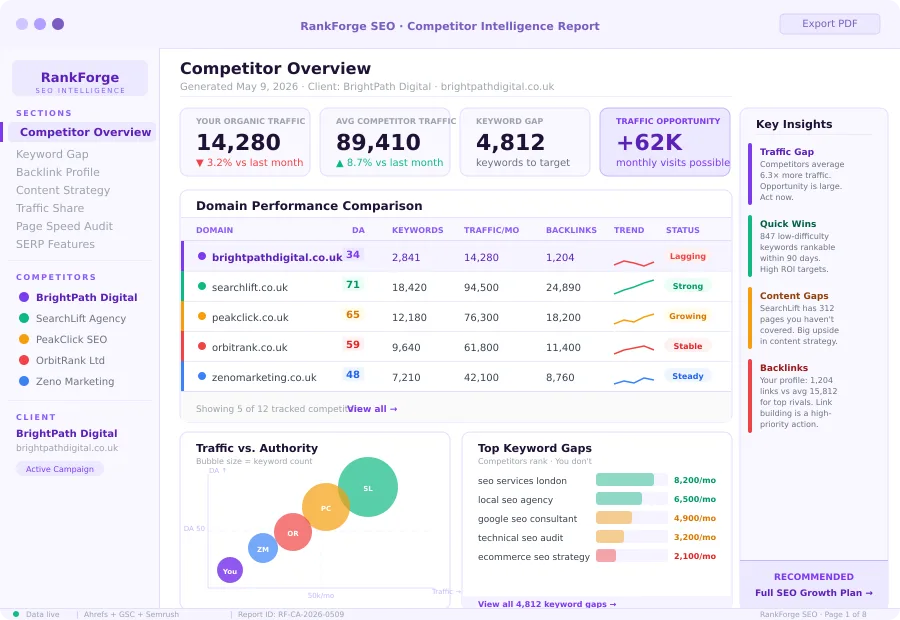Click brightpathdigital.co.uk domain row
The image size is (900, 620).
pyautogui.click(x=456, y=257)
